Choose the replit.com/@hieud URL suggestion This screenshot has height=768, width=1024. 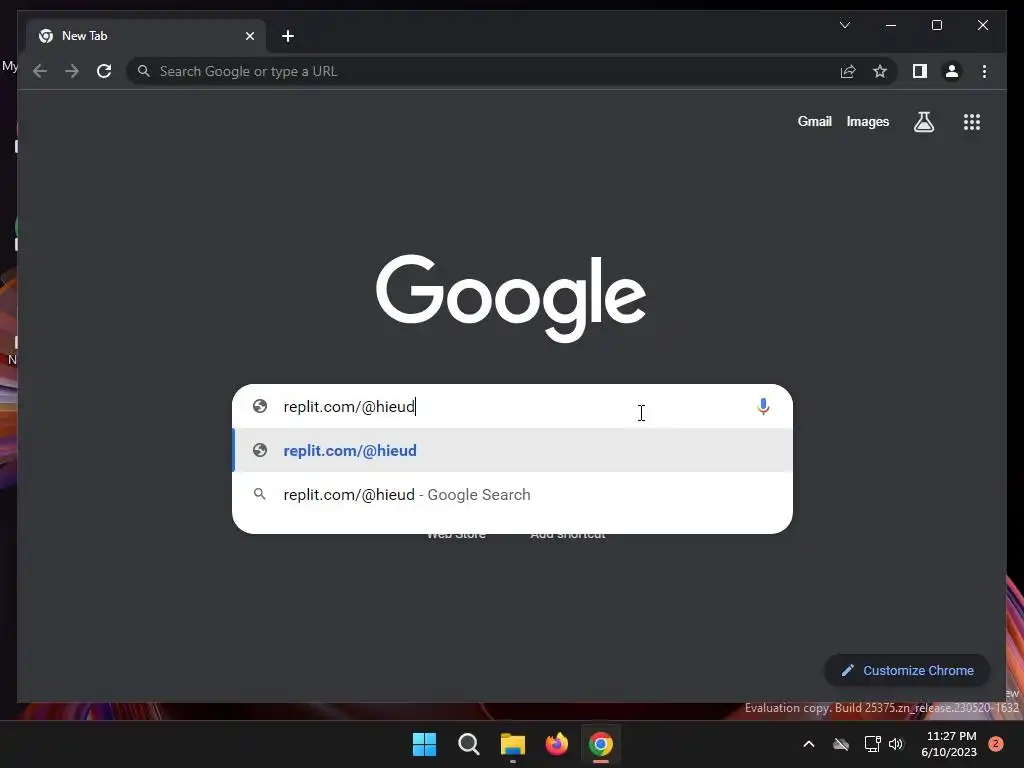(513, 451)
